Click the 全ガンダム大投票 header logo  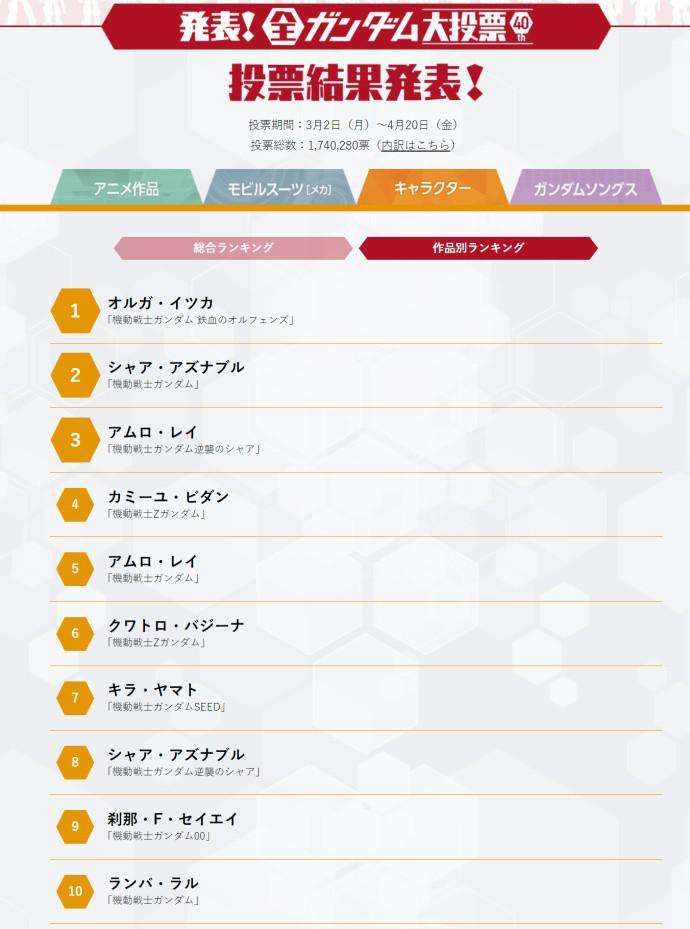coord(355,27)
